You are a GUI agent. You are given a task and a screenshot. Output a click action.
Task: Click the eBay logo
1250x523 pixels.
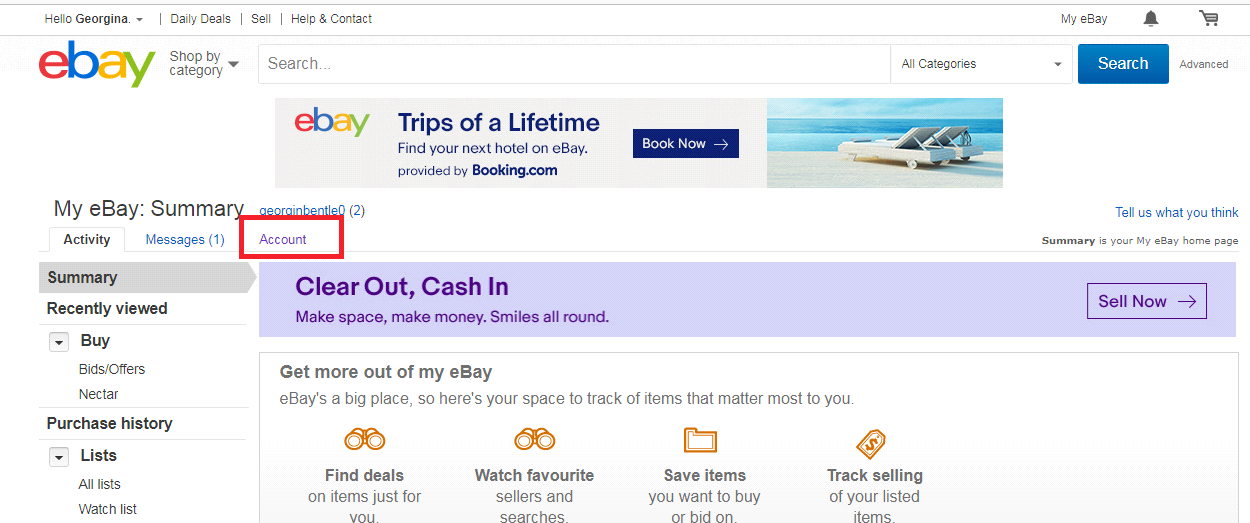tap(97, 64)
